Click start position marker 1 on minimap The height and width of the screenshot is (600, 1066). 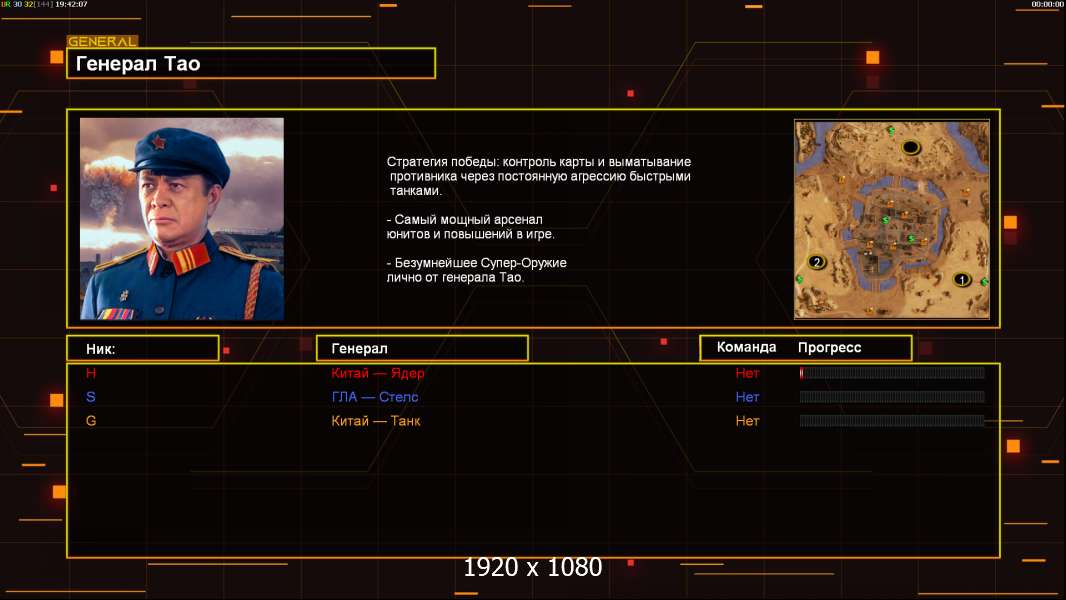coord(961,279)
